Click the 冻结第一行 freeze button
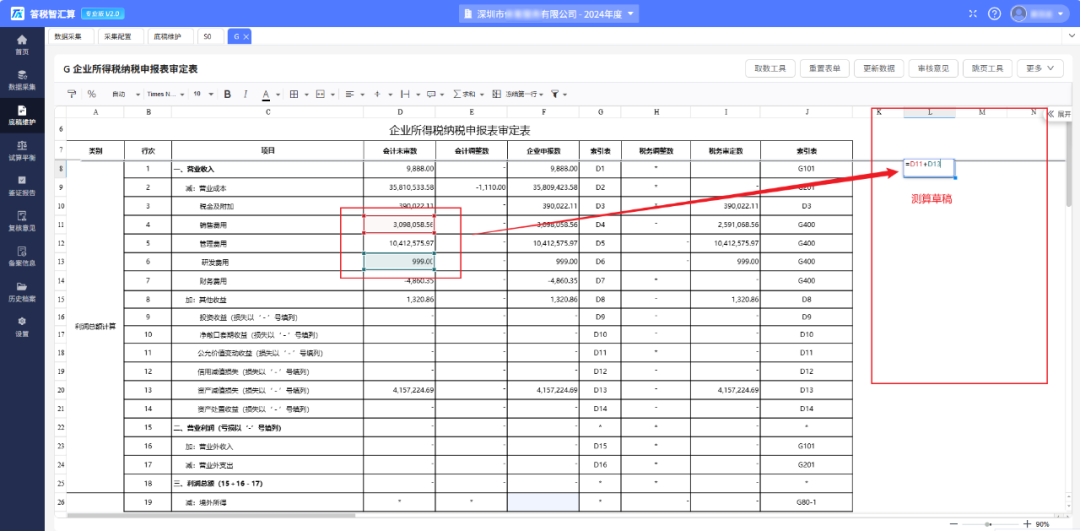This screenshot has height=531, width=1080. [x=517, y=94]
